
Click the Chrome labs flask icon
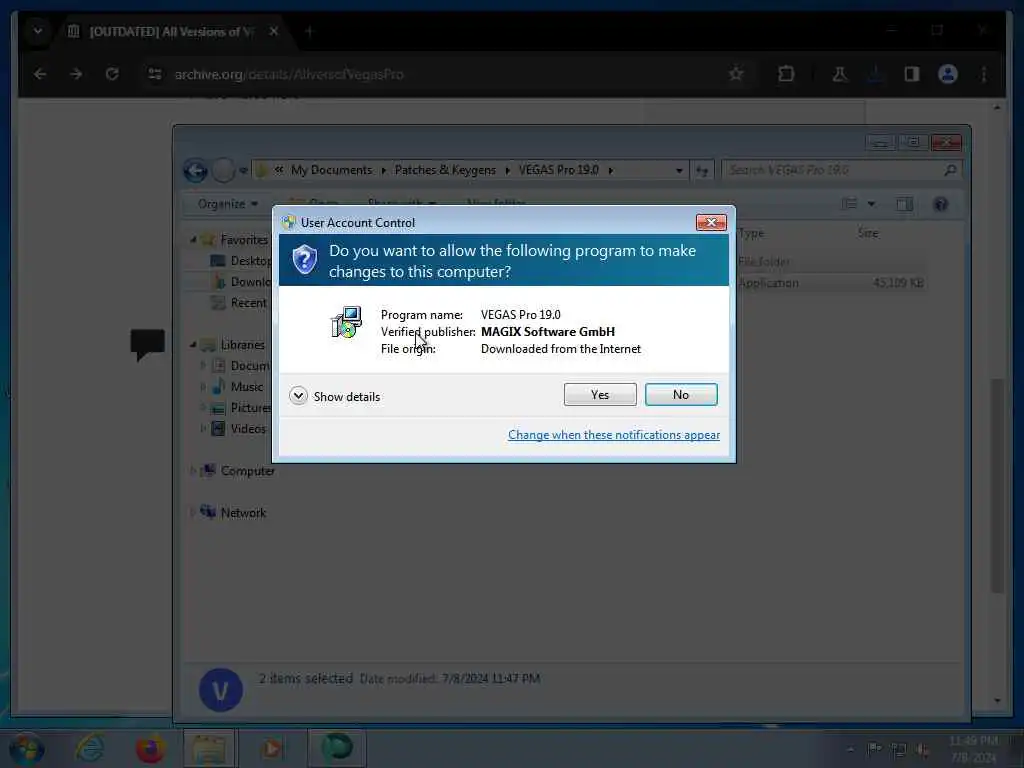[x=840, y=74]
